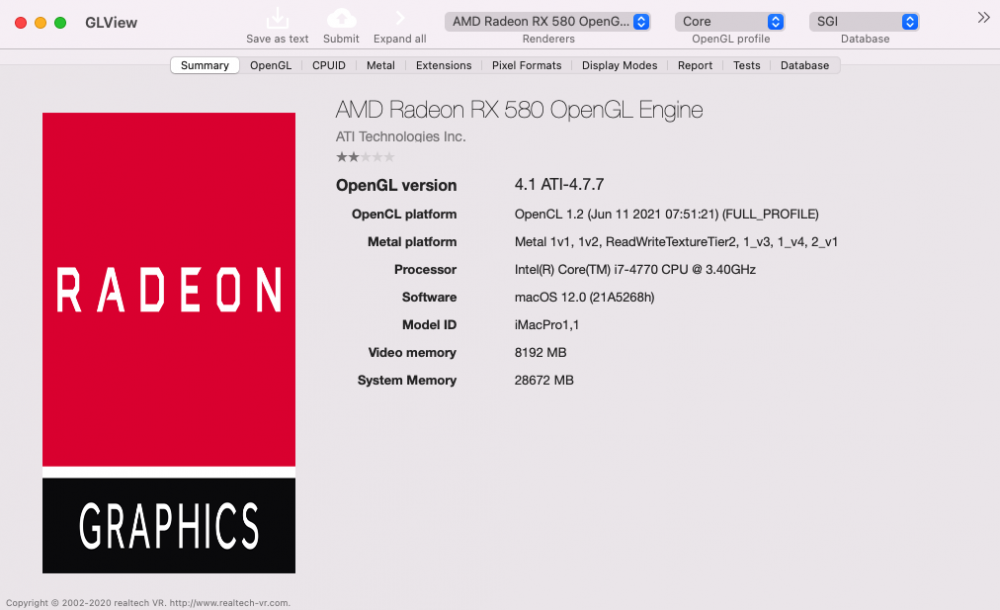
Task: Click the ATI Technologies Inc. vendor text
Action: pos(401,137)
